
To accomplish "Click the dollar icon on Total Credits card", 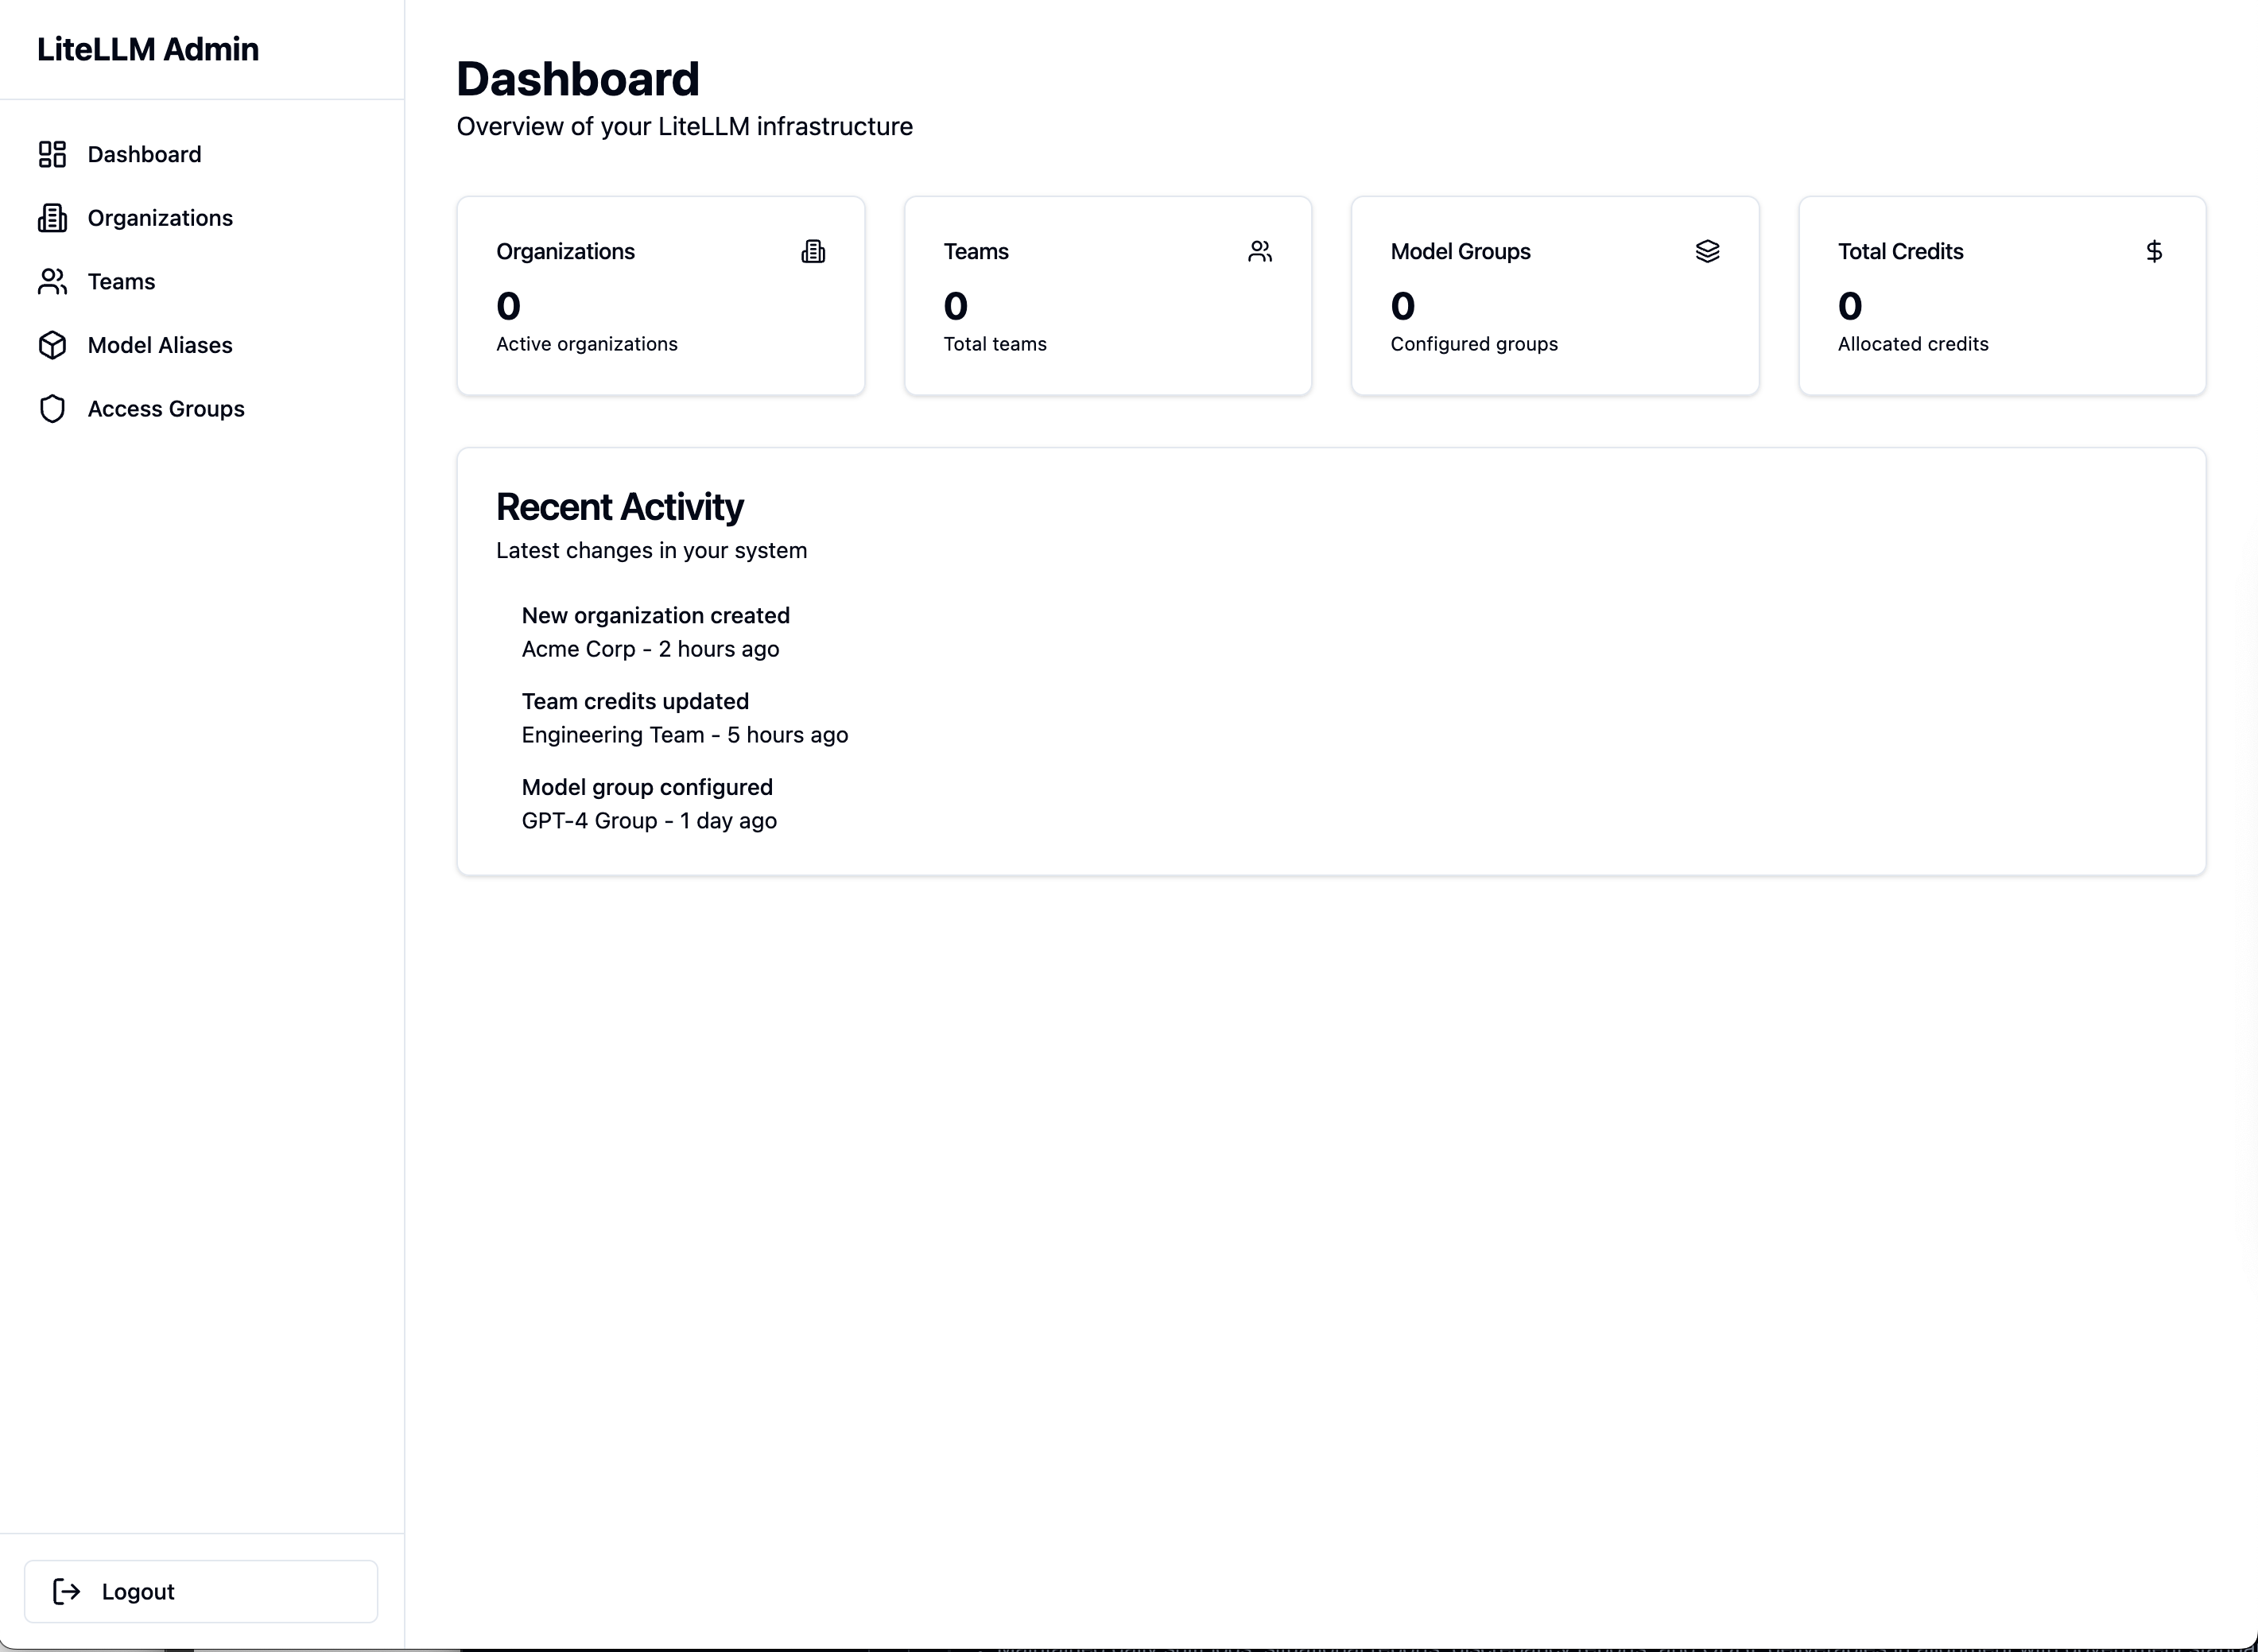I will (x=2154, y=251).
